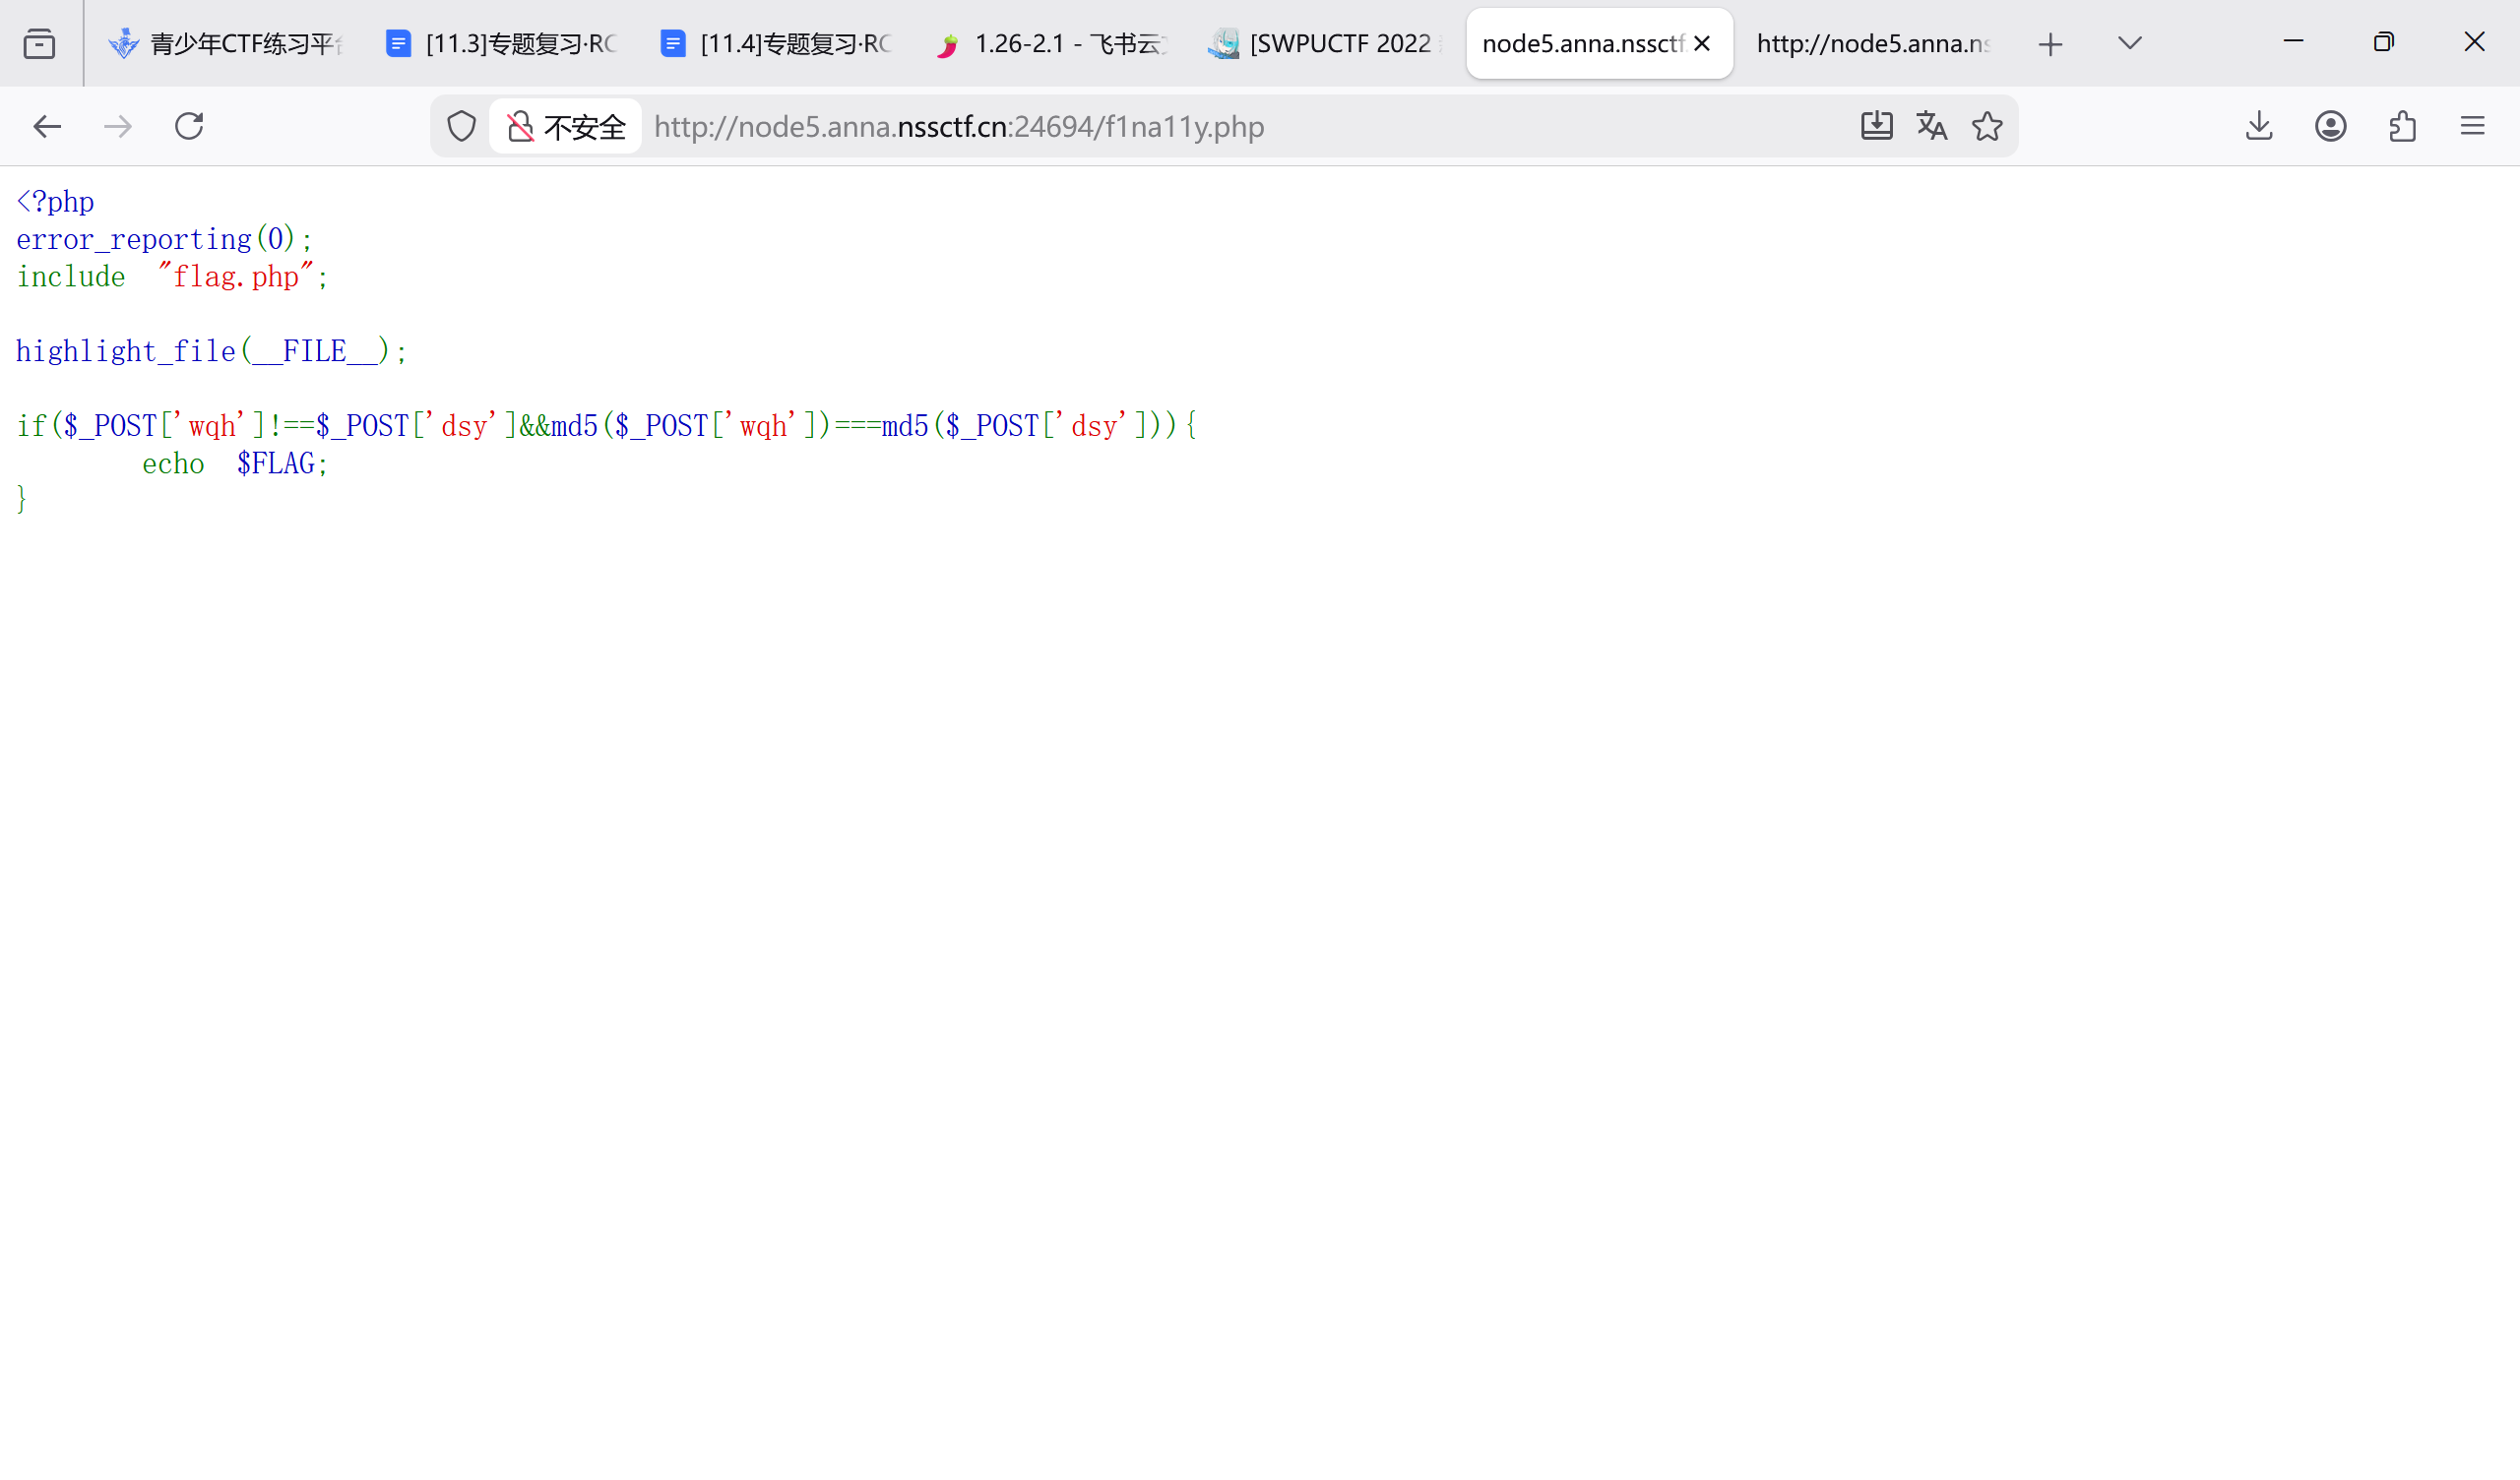The height and width of the screenshot is (1480, 2520).
Task: Close the active node5.anna.nssctf tab
Action: click(1702, 44)
